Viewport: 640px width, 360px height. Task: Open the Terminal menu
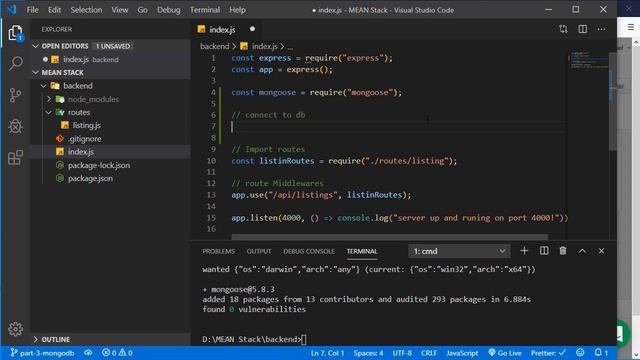[x=204, y=10]
